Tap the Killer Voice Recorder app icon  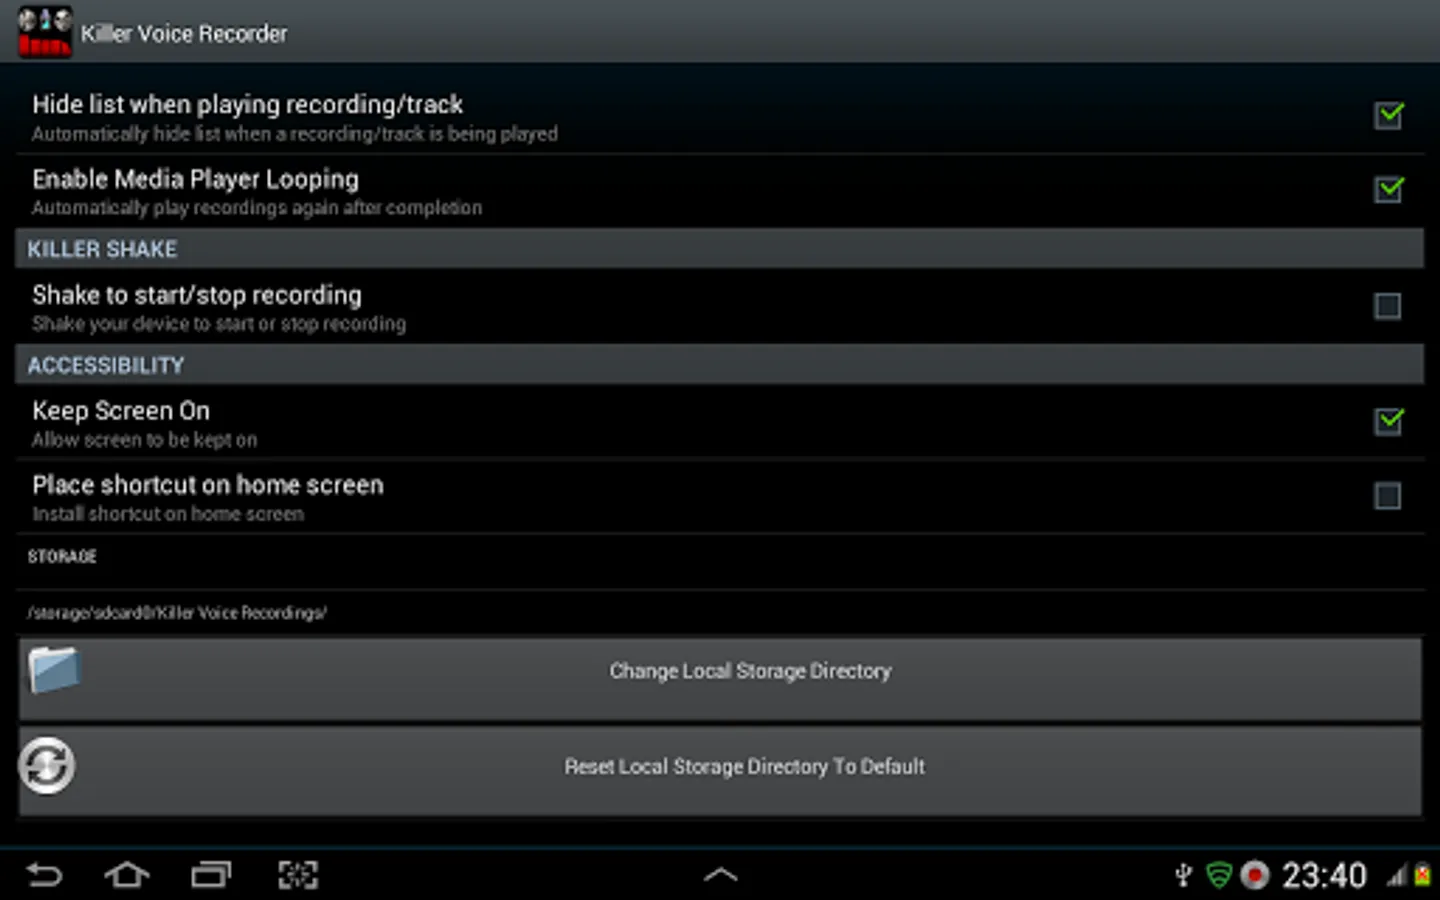(45, 31)
